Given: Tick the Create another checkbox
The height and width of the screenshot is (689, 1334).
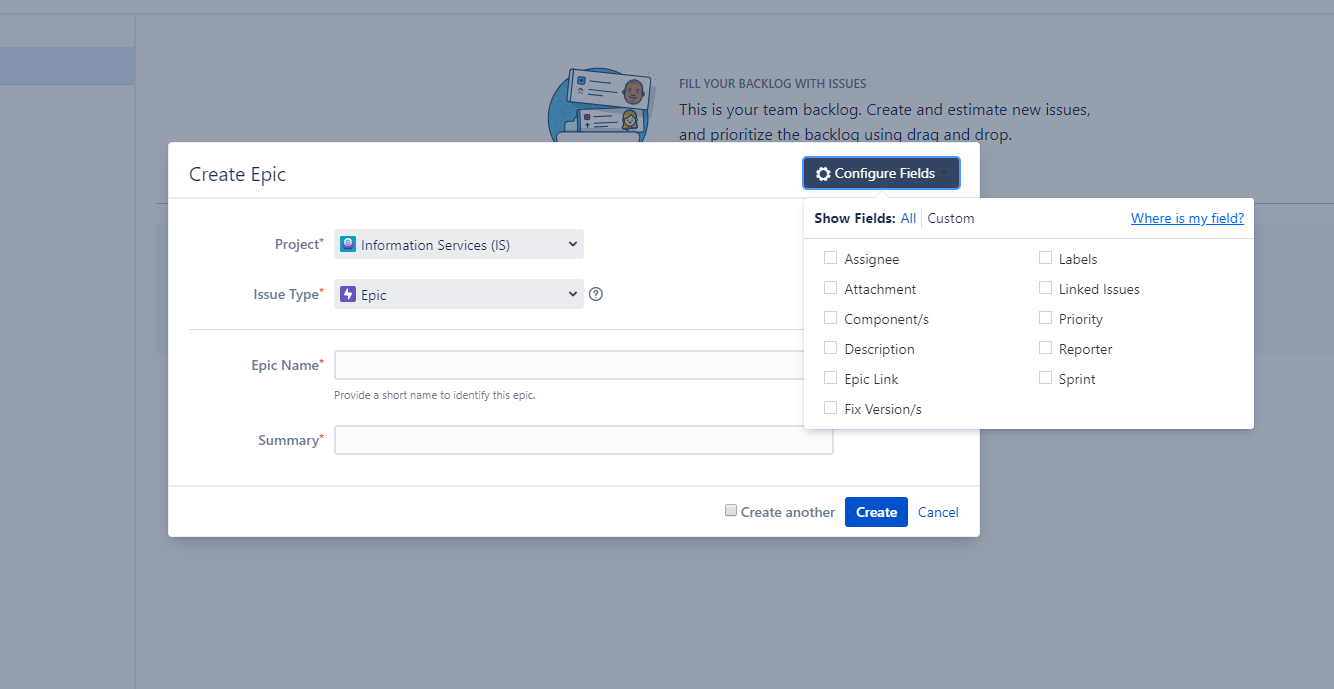Looking at the screenshot, I should pos(731,511).
